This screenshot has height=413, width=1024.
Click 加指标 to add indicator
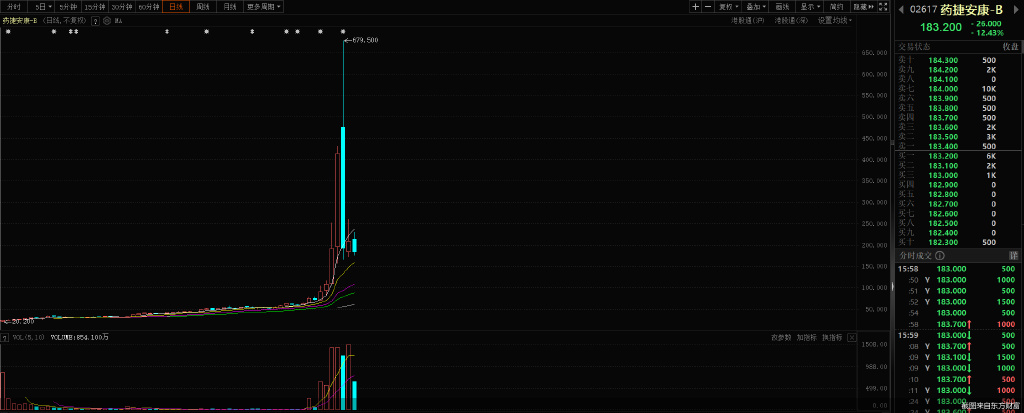pos(807,338)
